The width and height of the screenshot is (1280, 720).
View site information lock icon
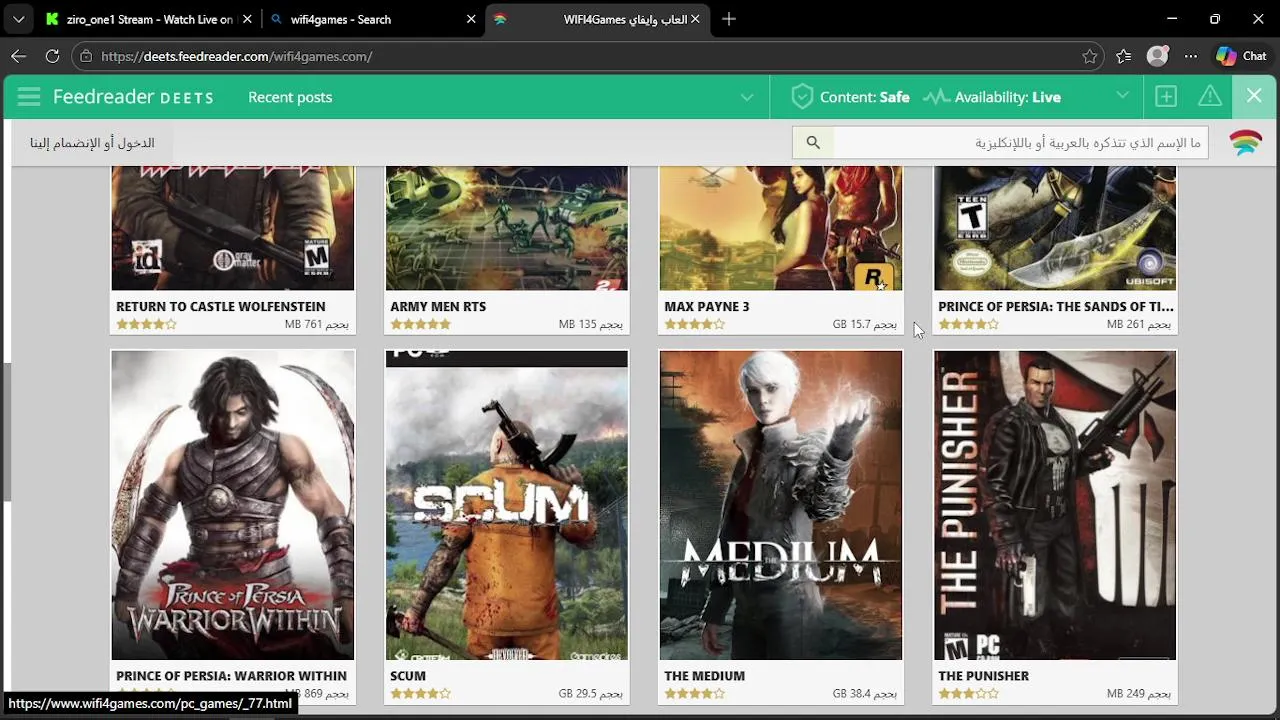point(86,56)
